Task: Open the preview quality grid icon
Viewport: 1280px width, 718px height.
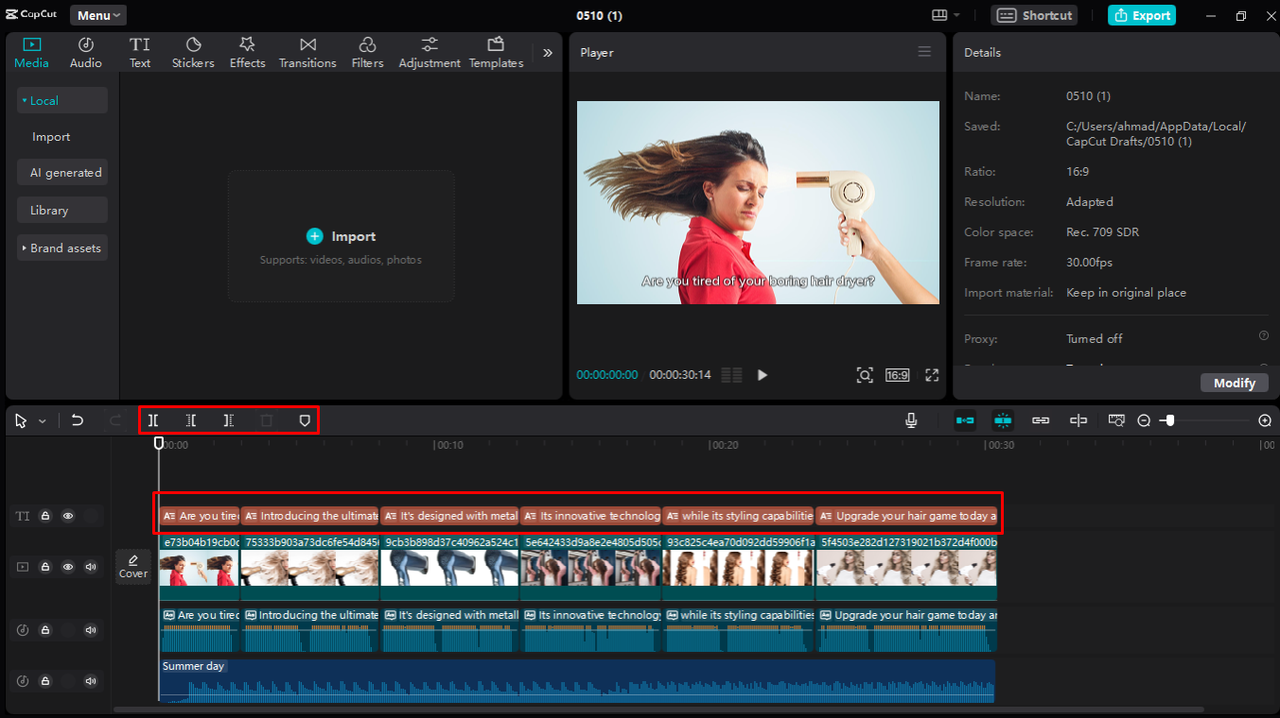Action: click(732, 375)
